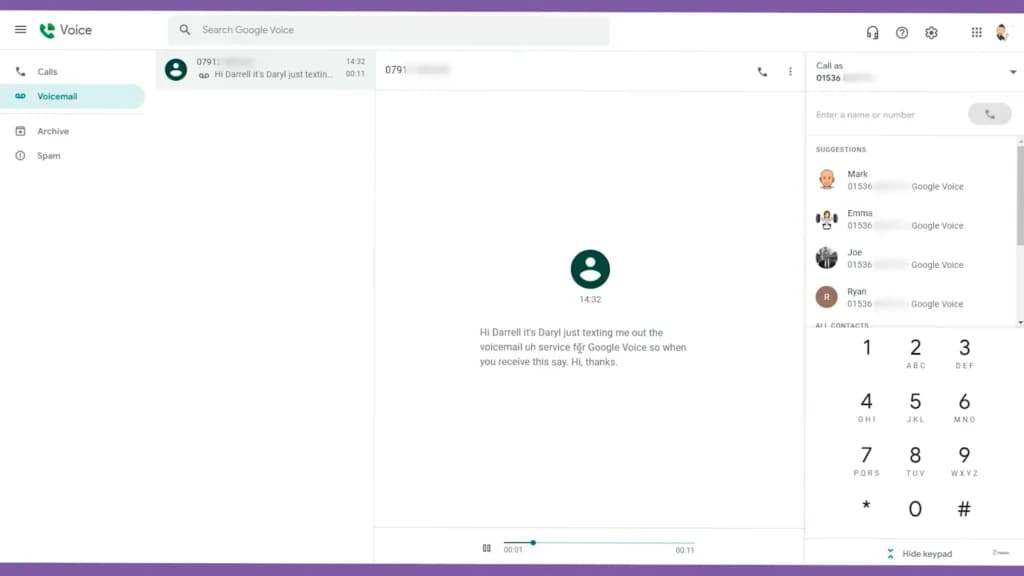Open the account profile picture
Viewport: 1024px width, 576px height.
tap(1002, 32)
